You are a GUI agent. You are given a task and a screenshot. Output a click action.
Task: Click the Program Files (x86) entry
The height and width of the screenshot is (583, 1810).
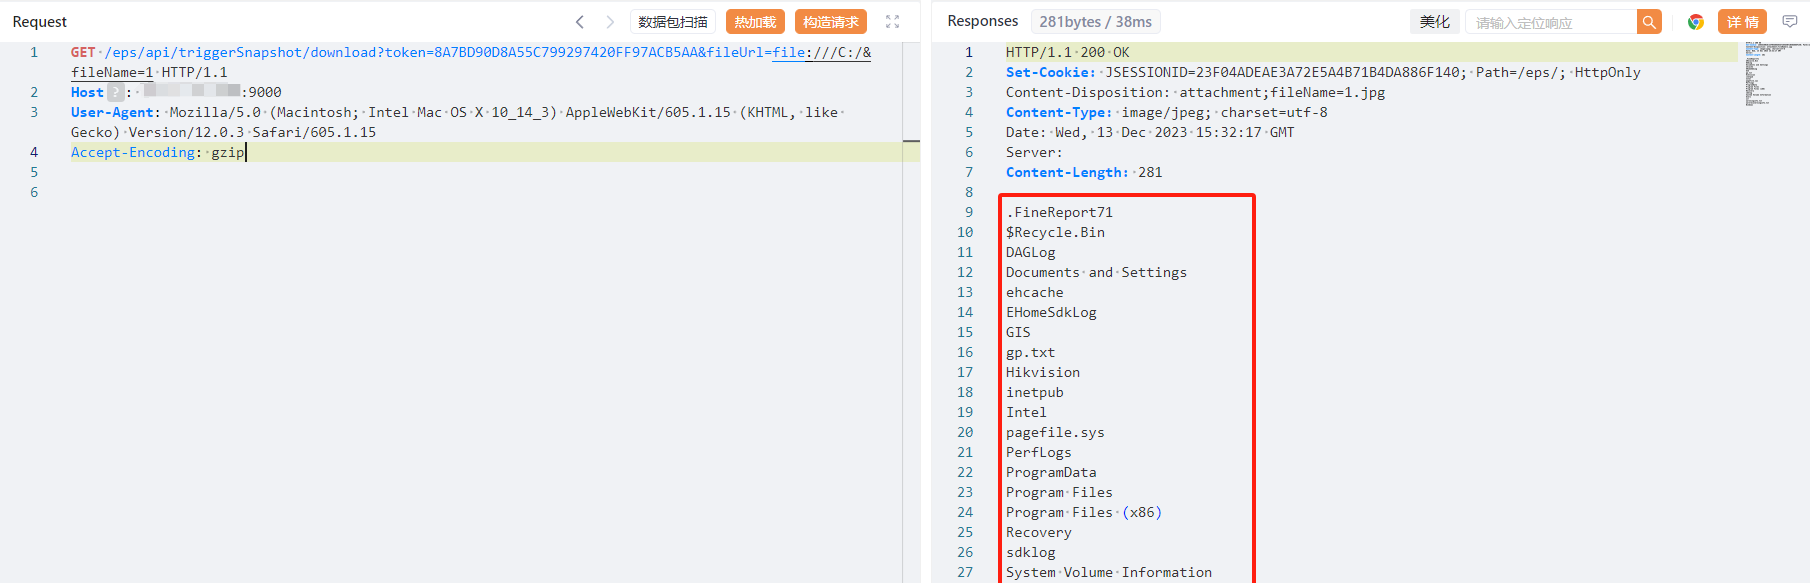[x=1084, y=512]
